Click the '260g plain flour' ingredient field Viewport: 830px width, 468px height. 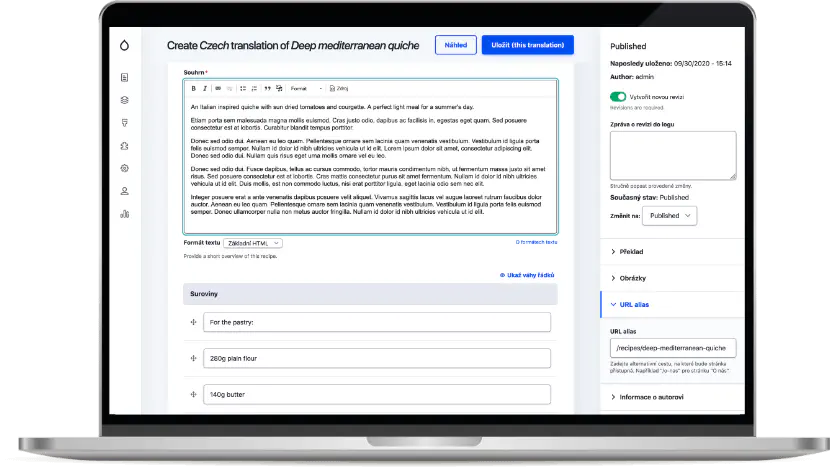tap(377, 358)
